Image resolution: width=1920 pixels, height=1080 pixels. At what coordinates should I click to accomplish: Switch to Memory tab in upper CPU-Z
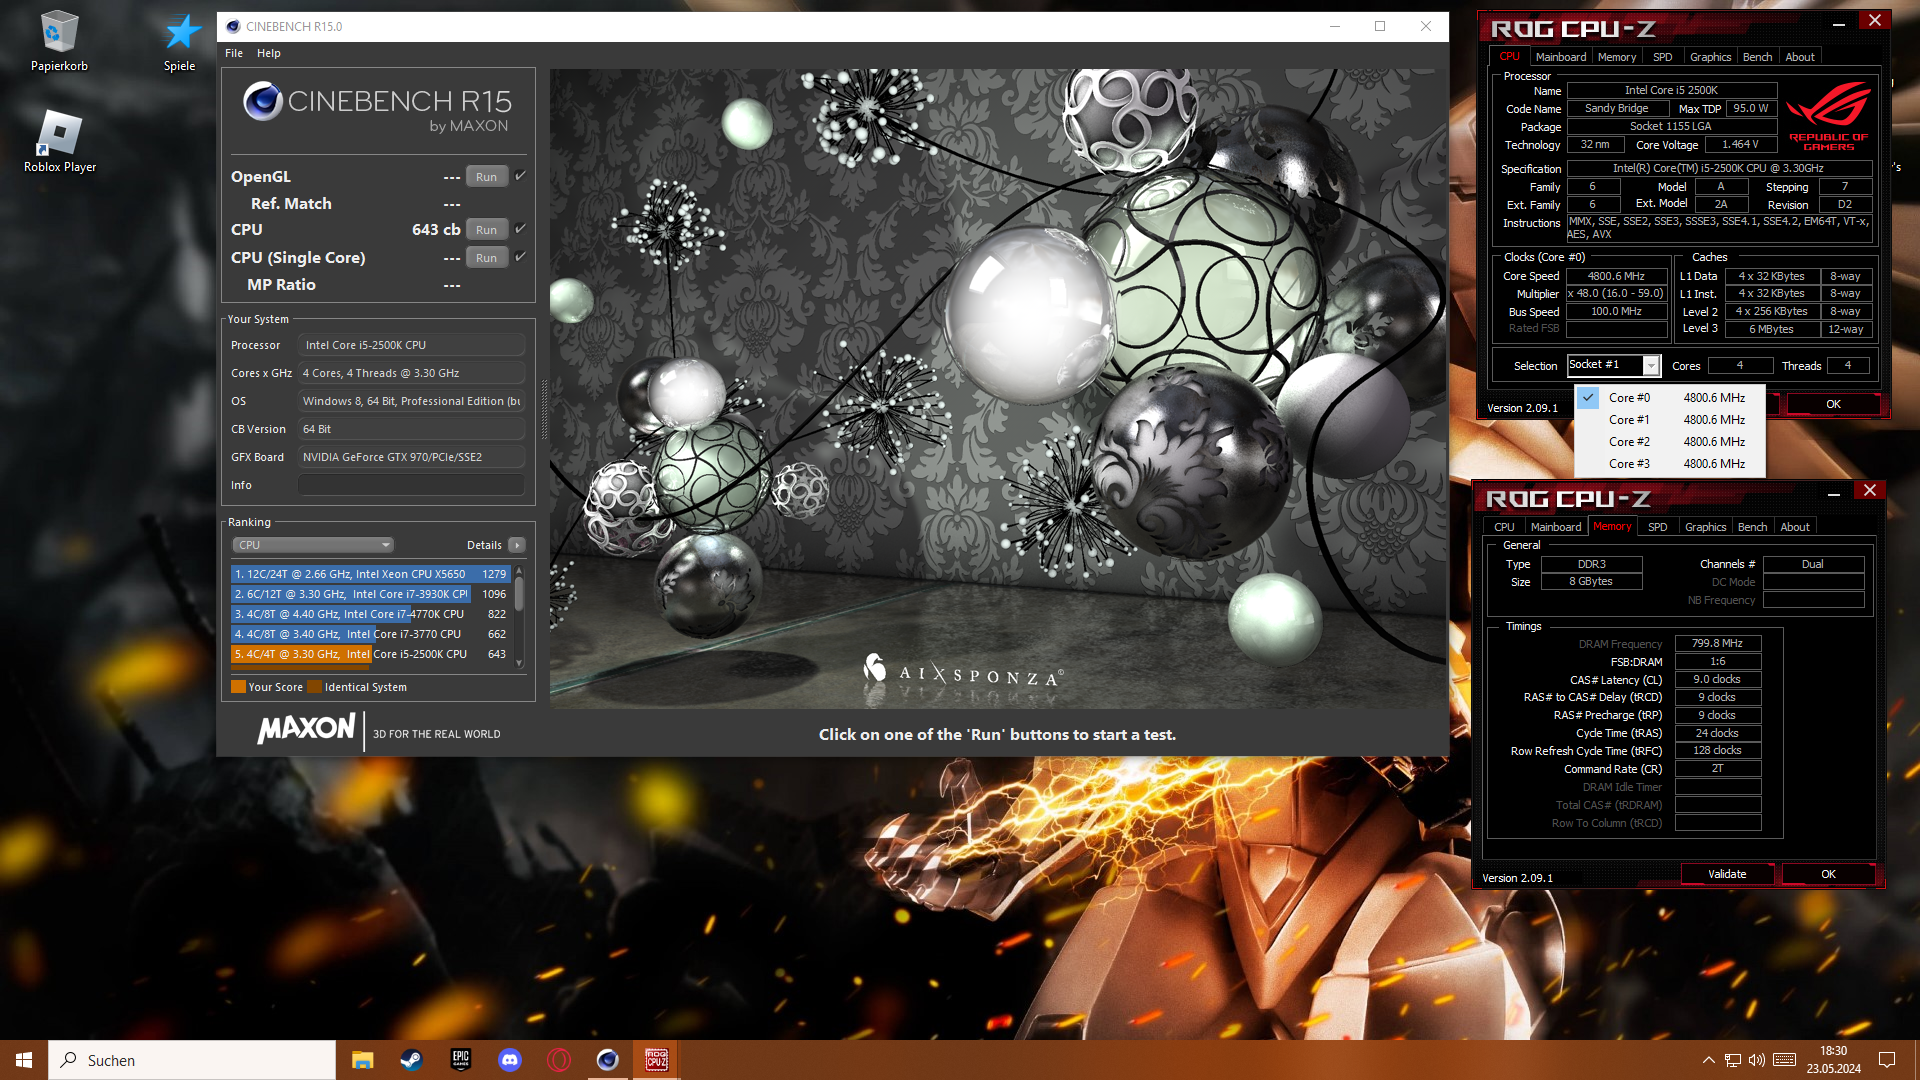click(1617, 57)
